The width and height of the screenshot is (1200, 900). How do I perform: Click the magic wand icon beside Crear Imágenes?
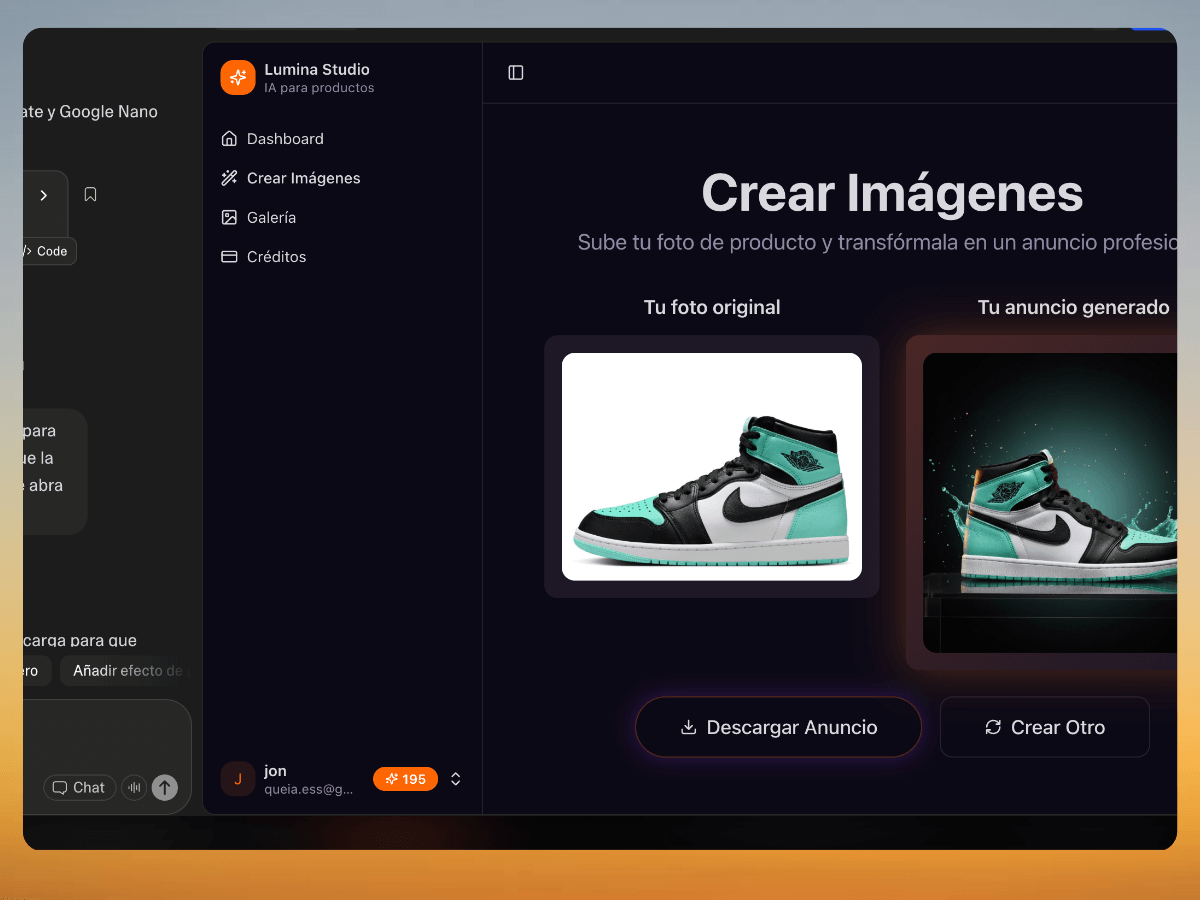[230, 177]
